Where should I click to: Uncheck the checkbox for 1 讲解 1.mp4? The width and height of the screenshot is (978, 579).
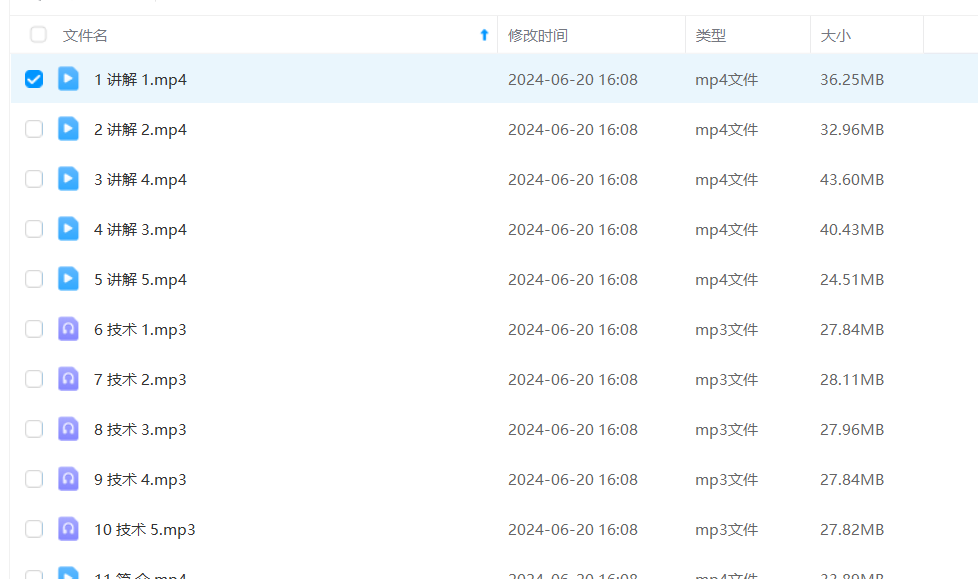[34, 79]
